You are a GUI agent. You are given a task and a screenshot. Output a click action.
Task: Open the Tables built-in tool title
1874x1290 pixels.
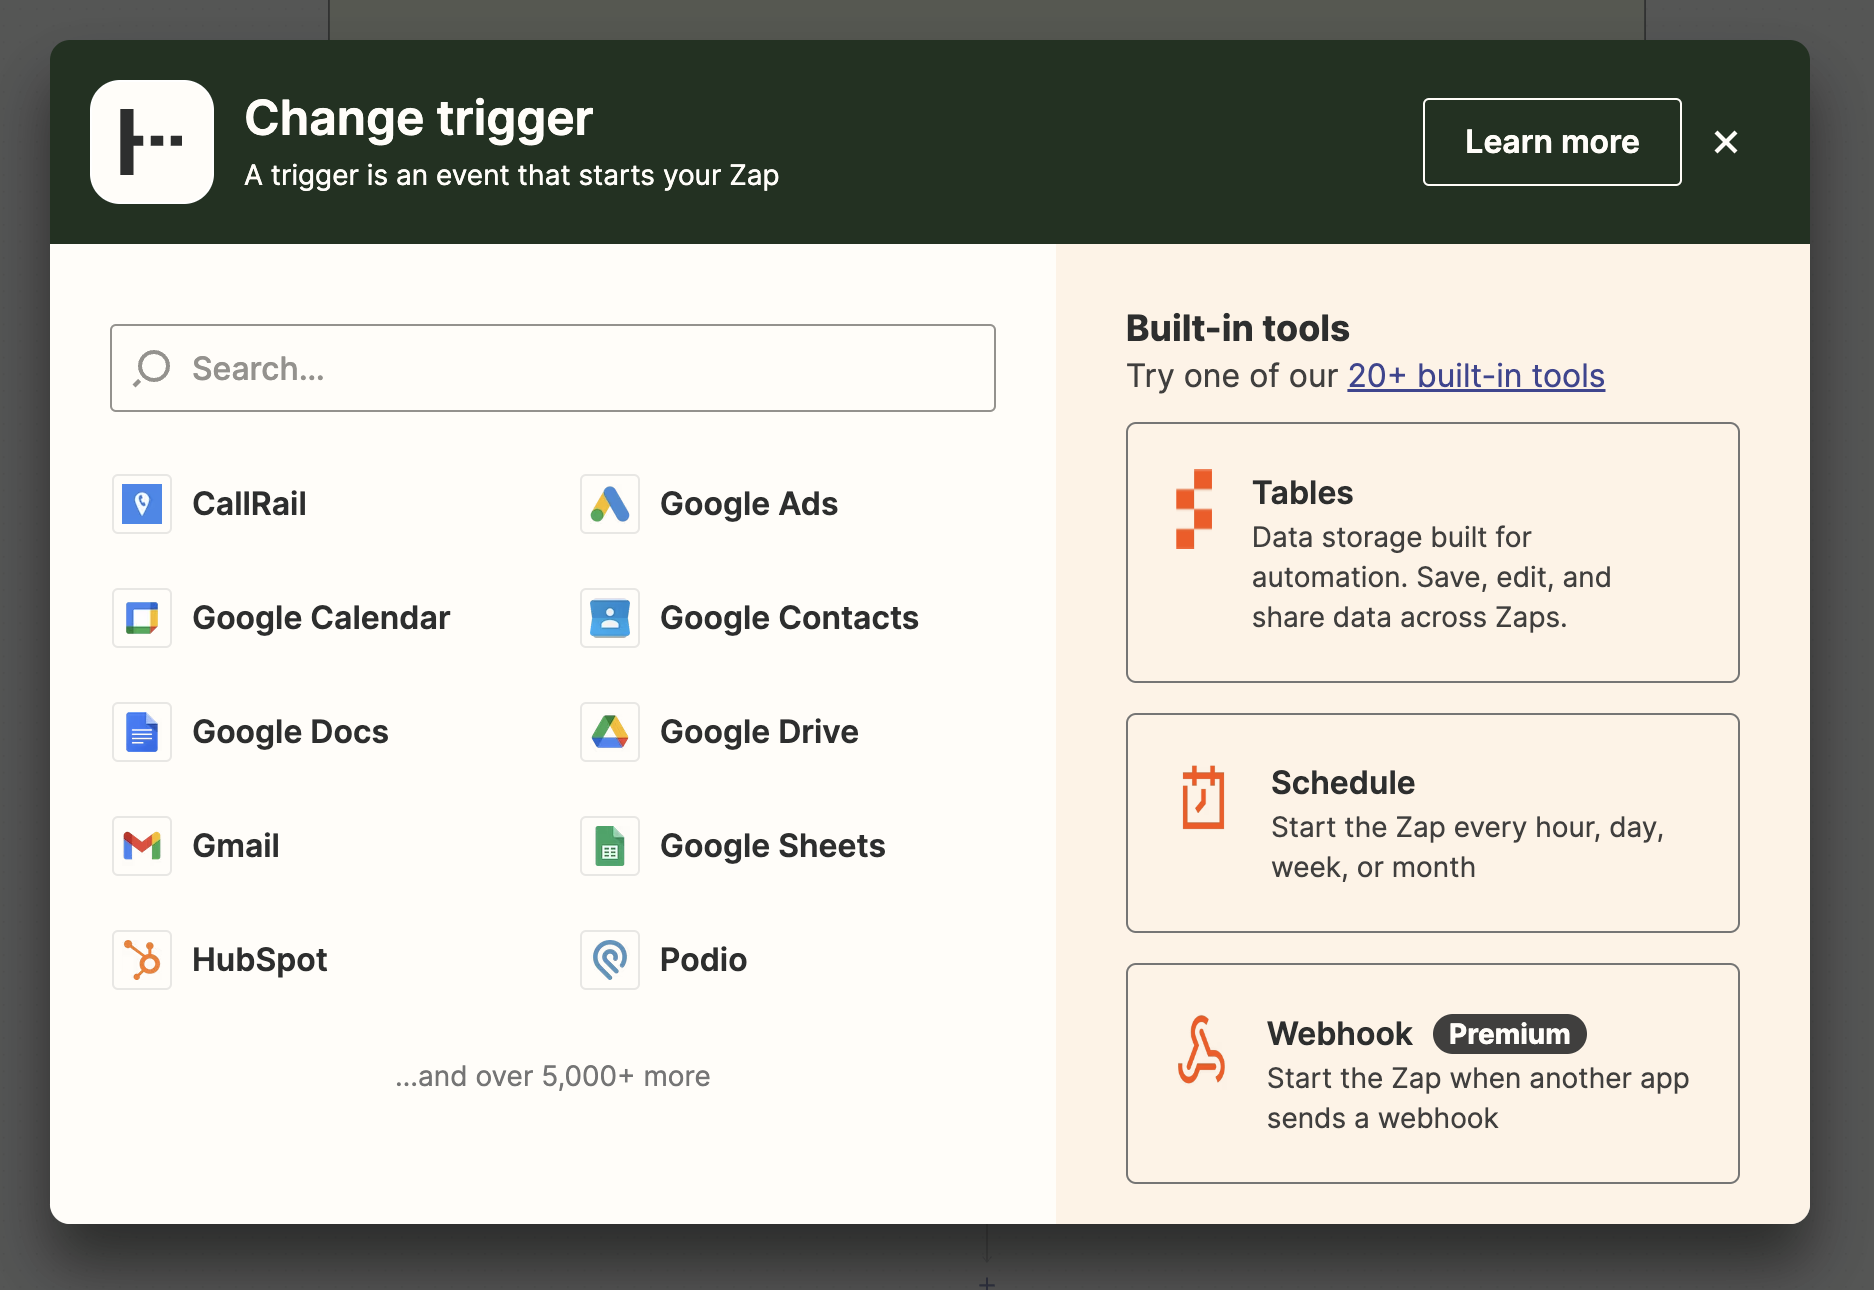tap(1302, 493)
